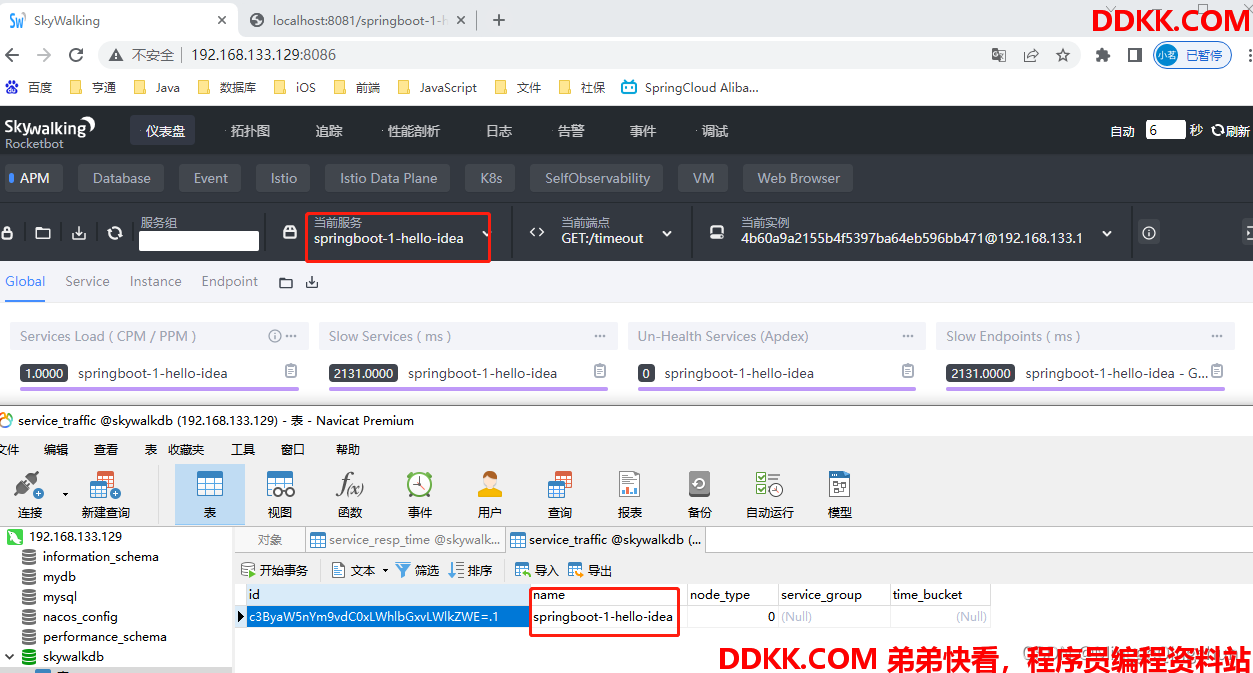Open the 性能剖析 profiling menu

pos(413,131)
